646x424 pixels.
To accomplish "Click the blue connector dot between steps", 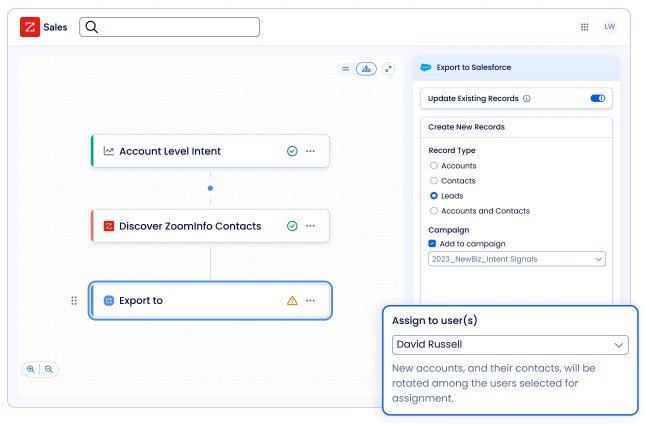I will point(210,188).
